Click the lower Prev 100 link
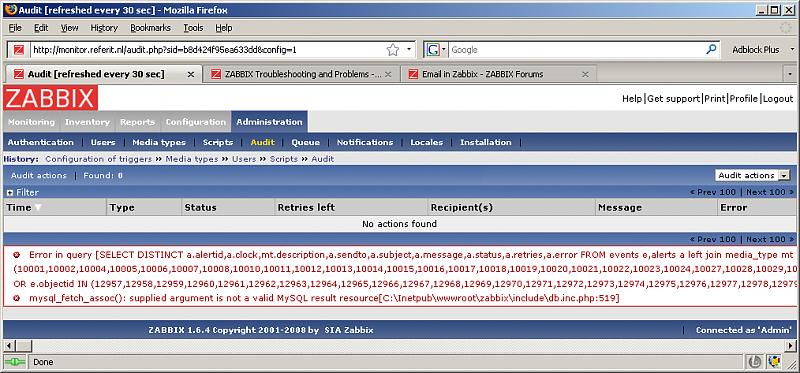Viewport: 800px width, 373px height. [x=713, y=239]
